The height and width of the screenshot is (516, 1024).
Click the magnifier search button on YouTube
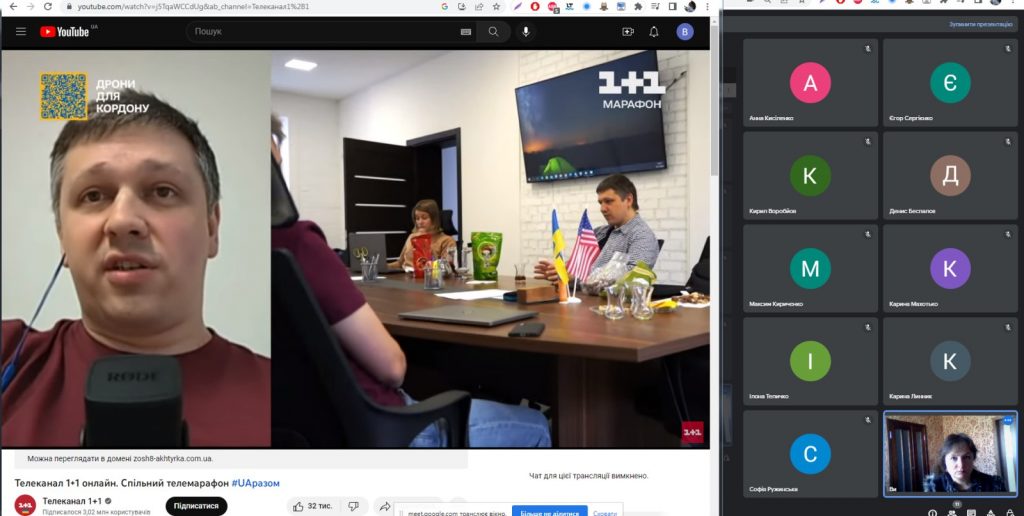[x=493, y=32]
